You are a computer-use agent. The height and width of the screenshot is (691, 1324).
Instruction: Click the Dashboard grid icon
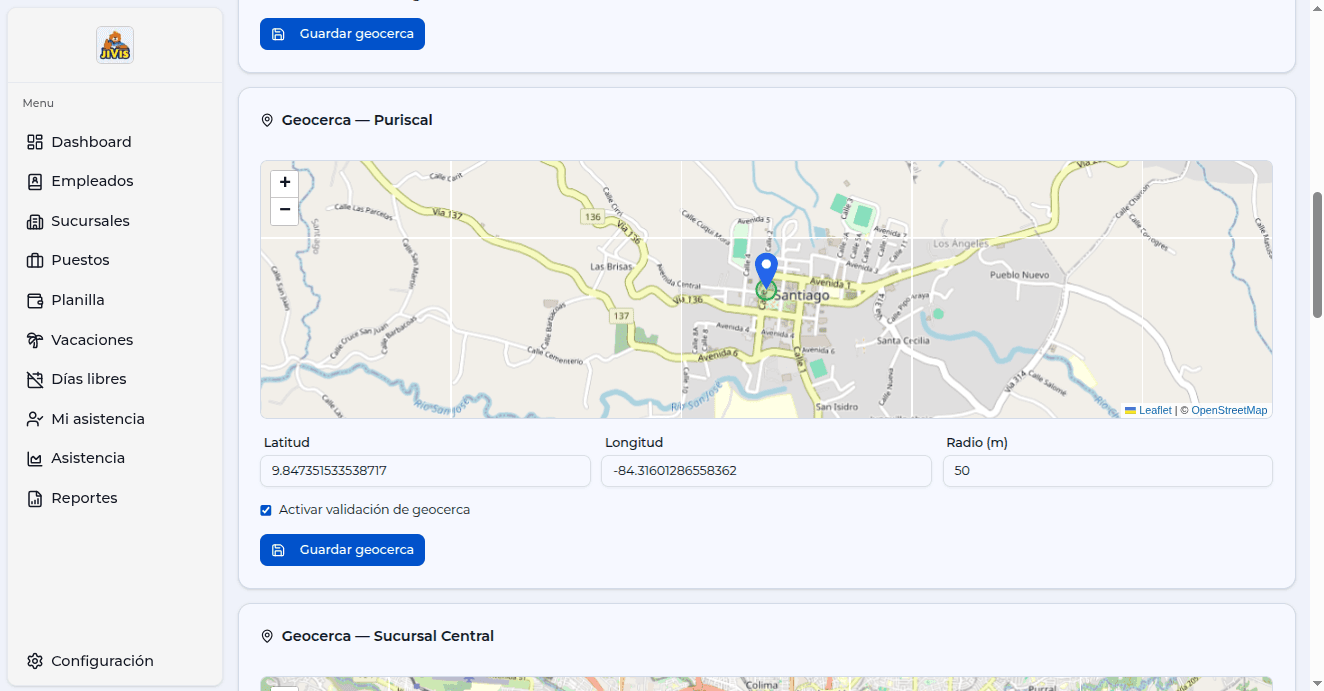(x=35, y=142)
